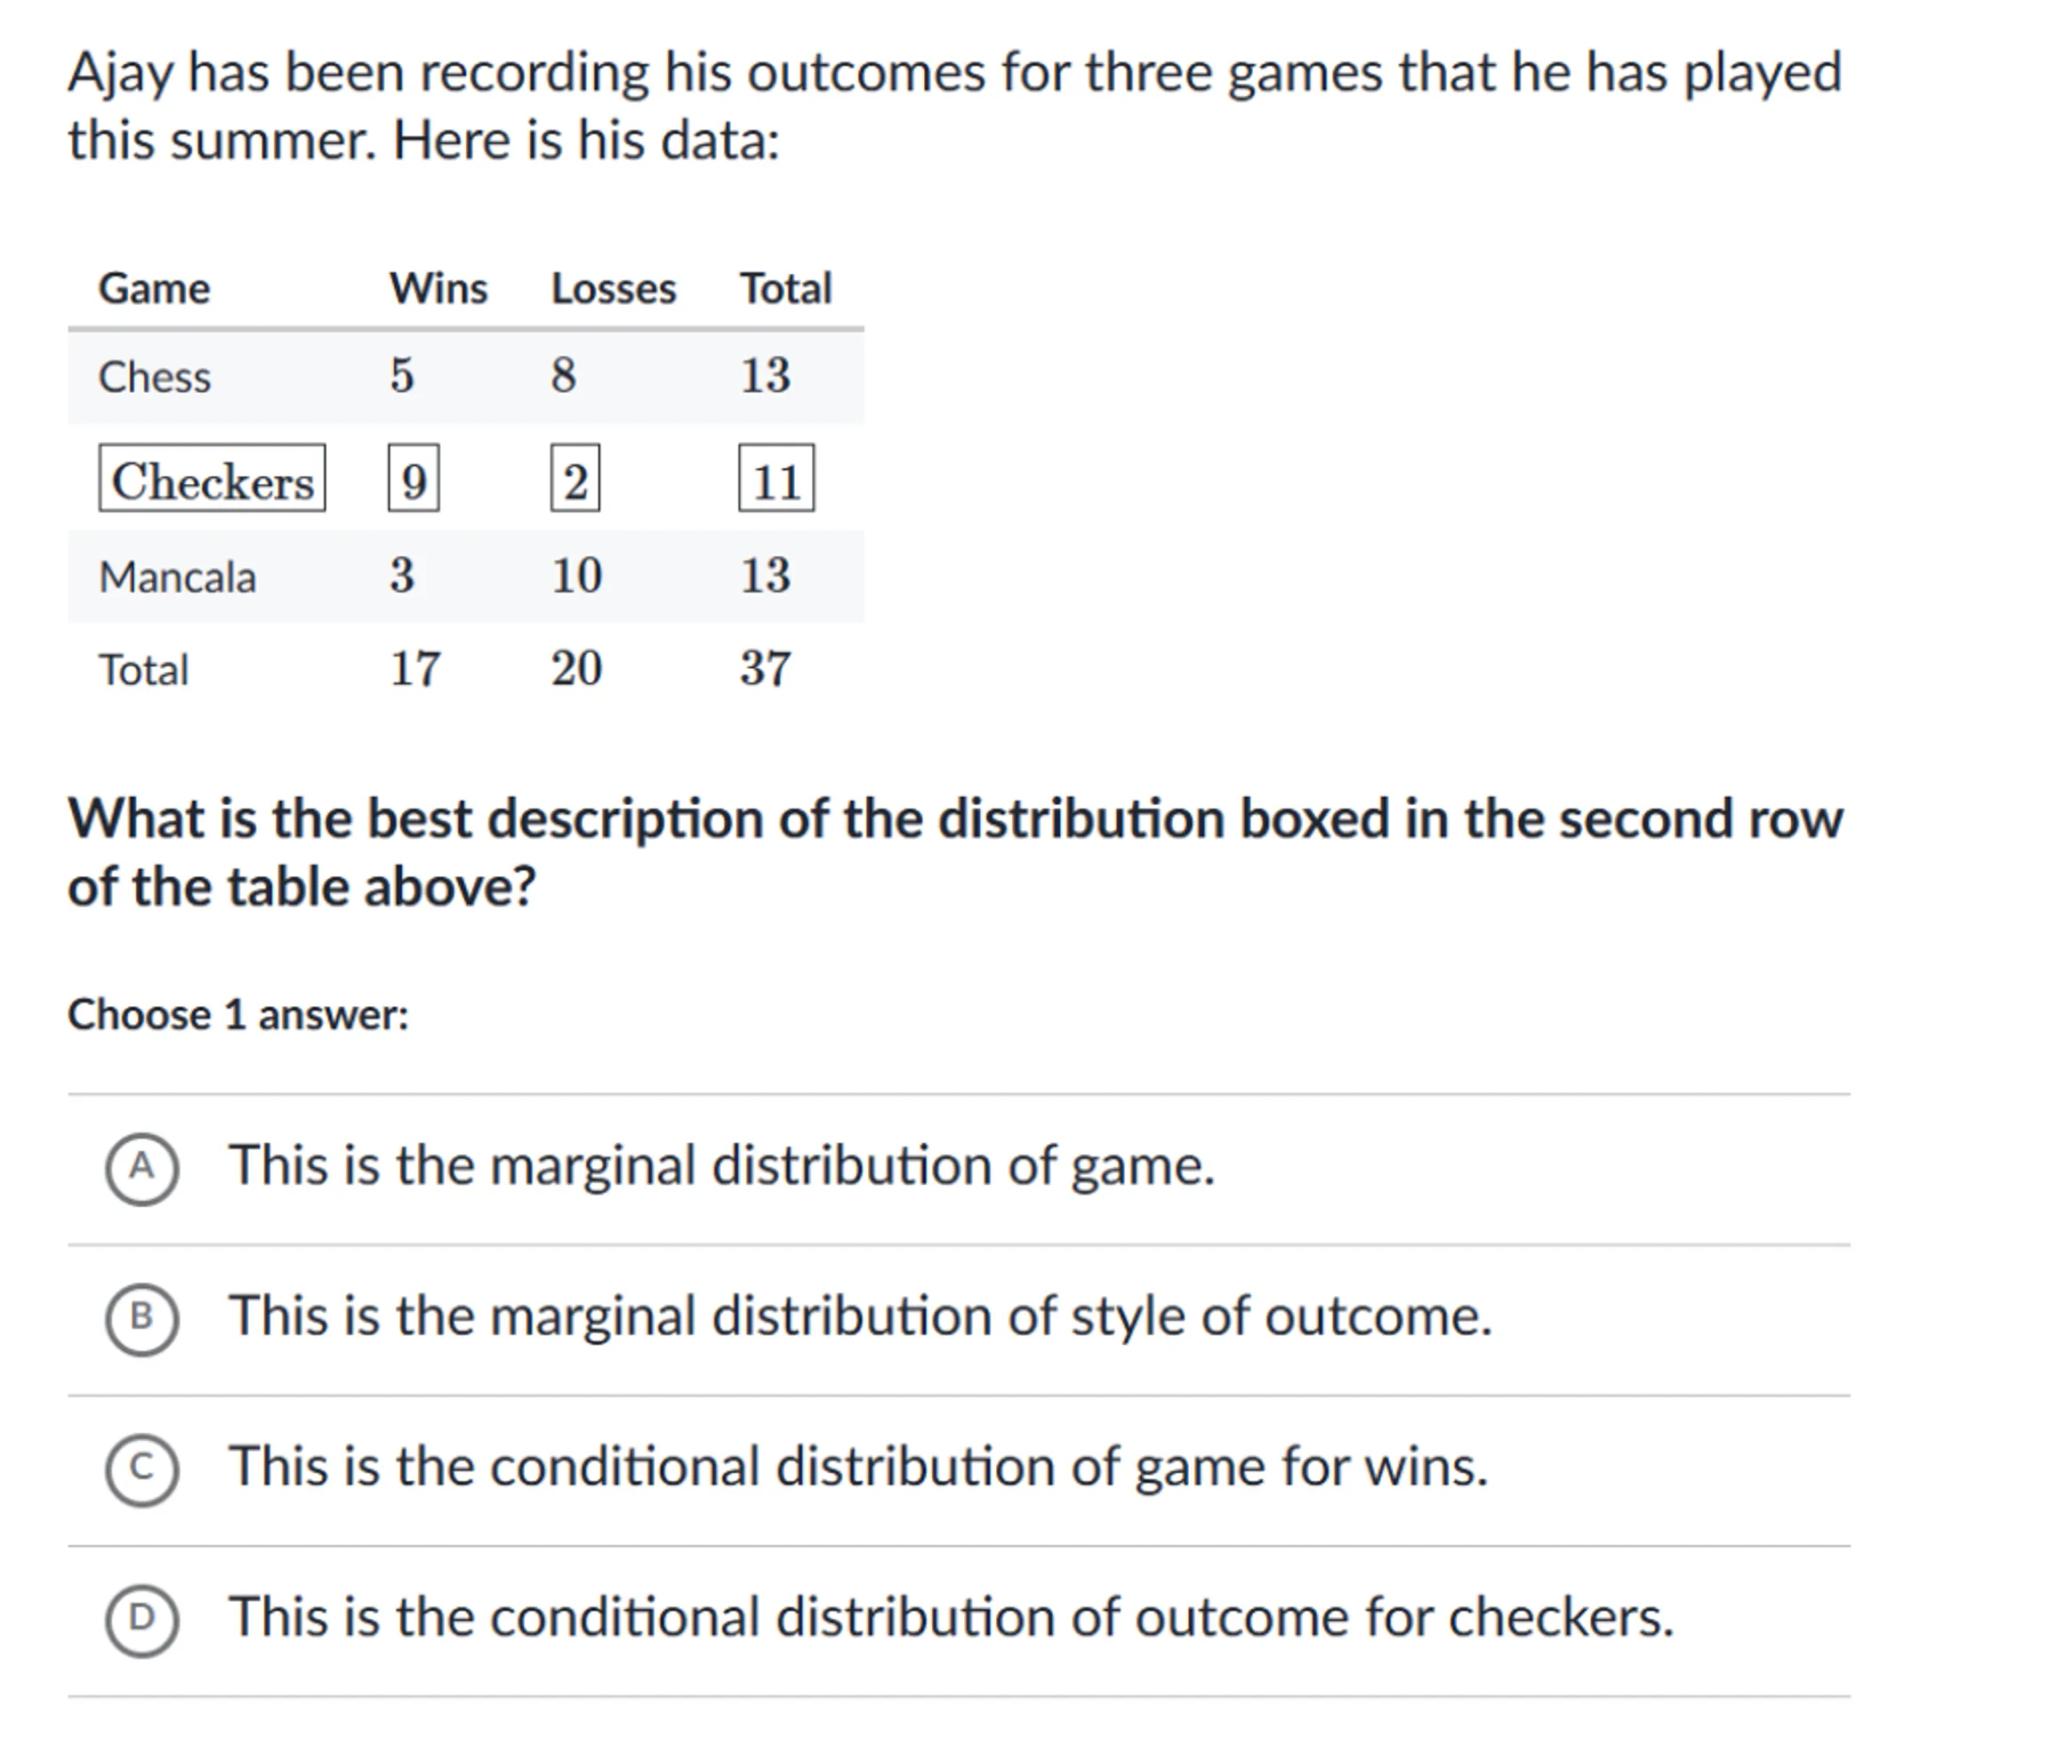Image resolution: width=2048 pixels, height=1747 pixels.
Task: Click the boxed 2 losses cell
Action: click(575, 480)
